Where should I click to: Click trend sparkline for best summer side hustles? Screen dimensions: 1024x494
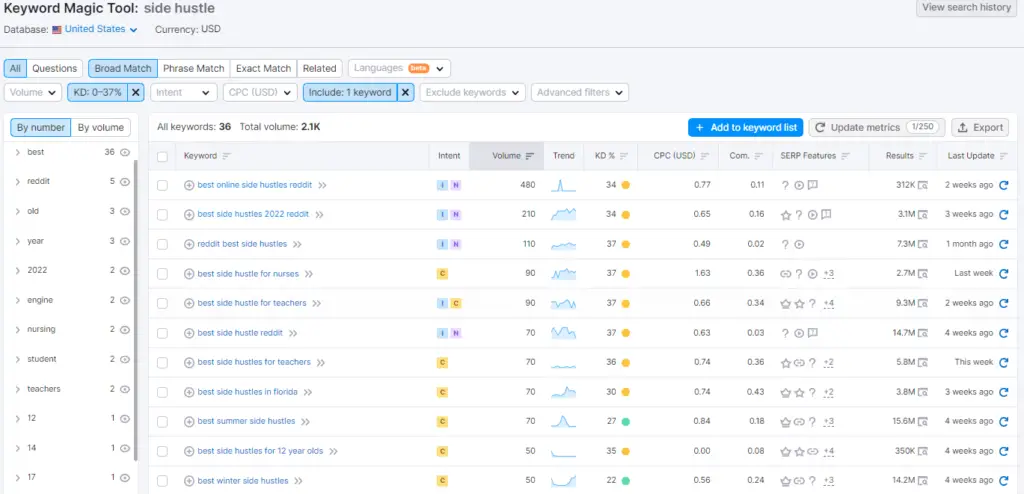pos(564,421)
